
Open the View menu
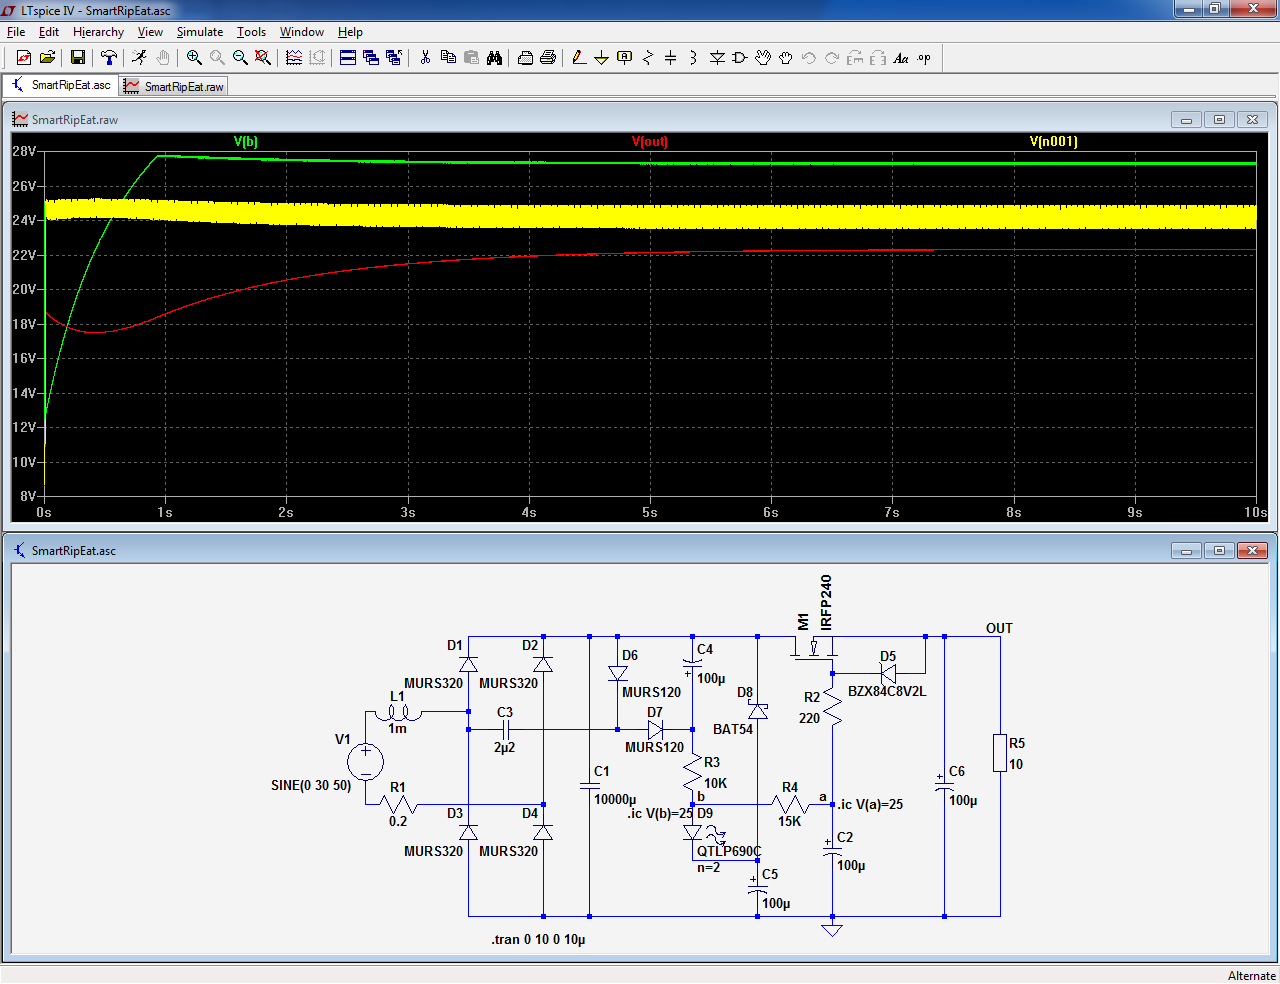[150, 32]
